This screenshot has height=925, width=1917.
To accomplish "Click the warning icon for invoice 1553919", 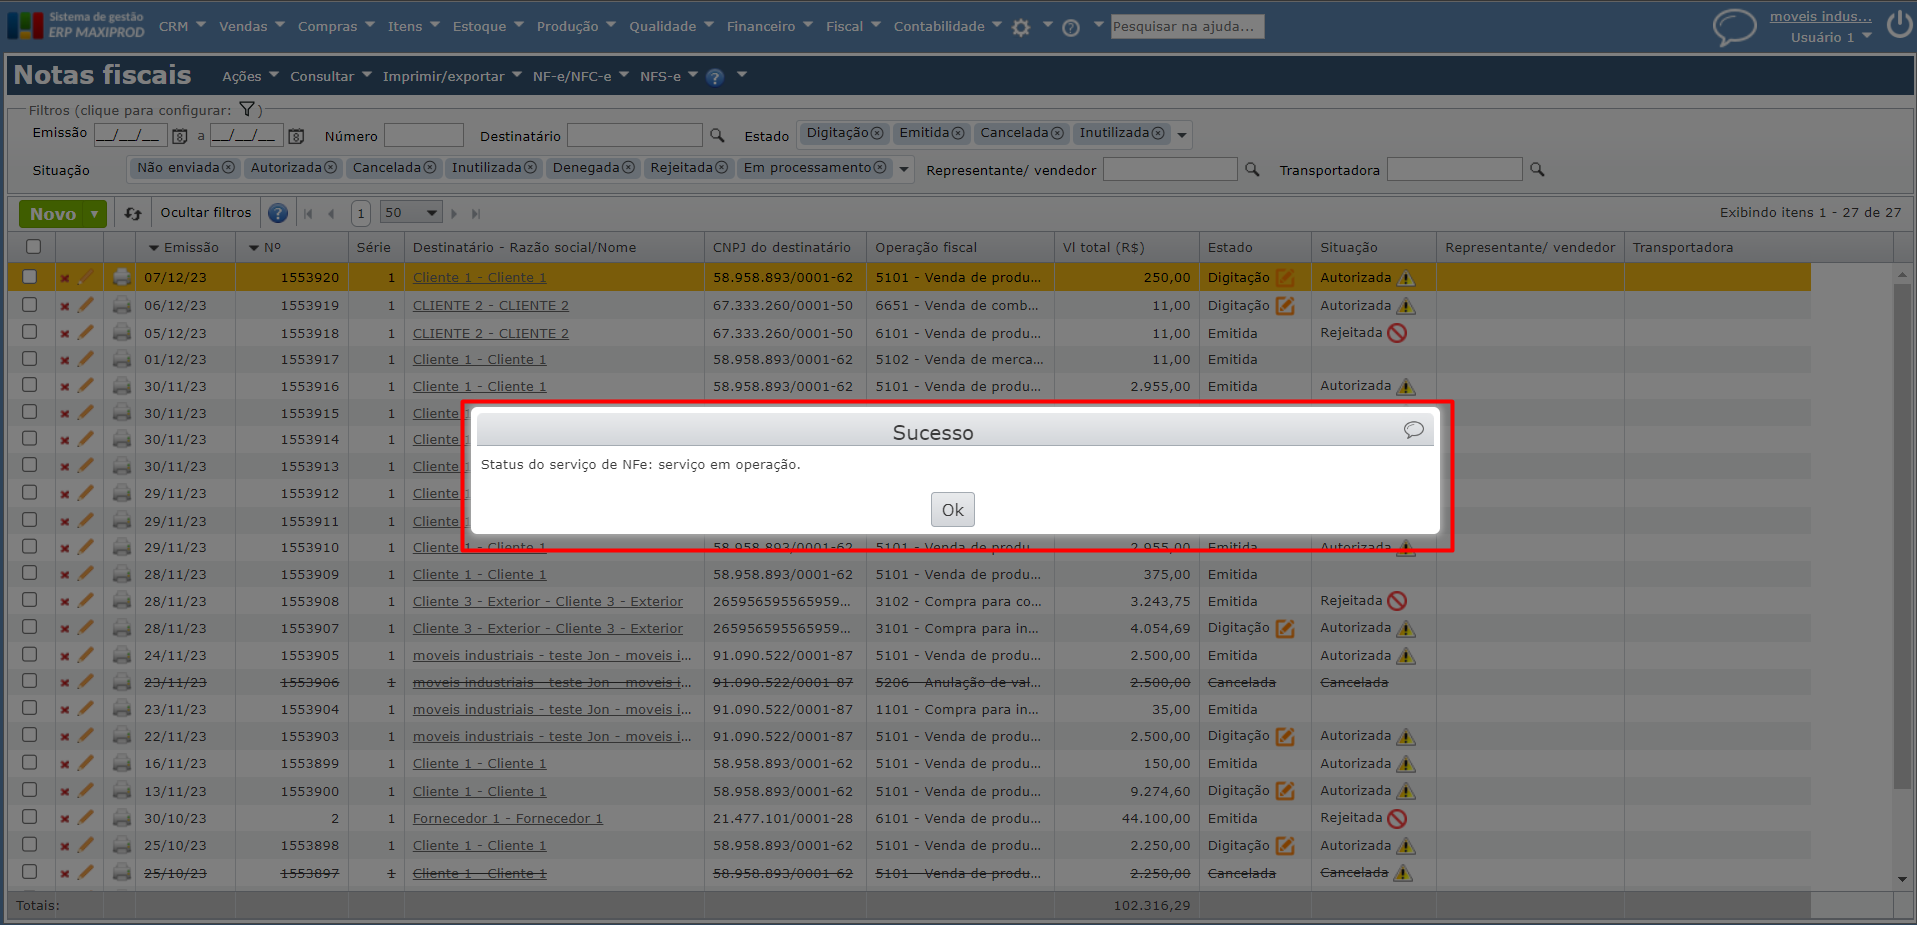I will [1406, 306].
